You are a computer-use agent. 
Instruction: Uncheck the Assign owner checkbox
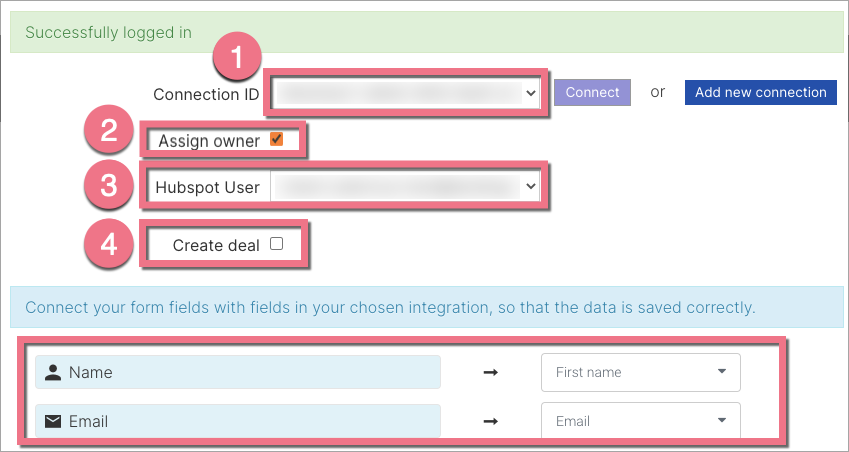pos(277,140)
